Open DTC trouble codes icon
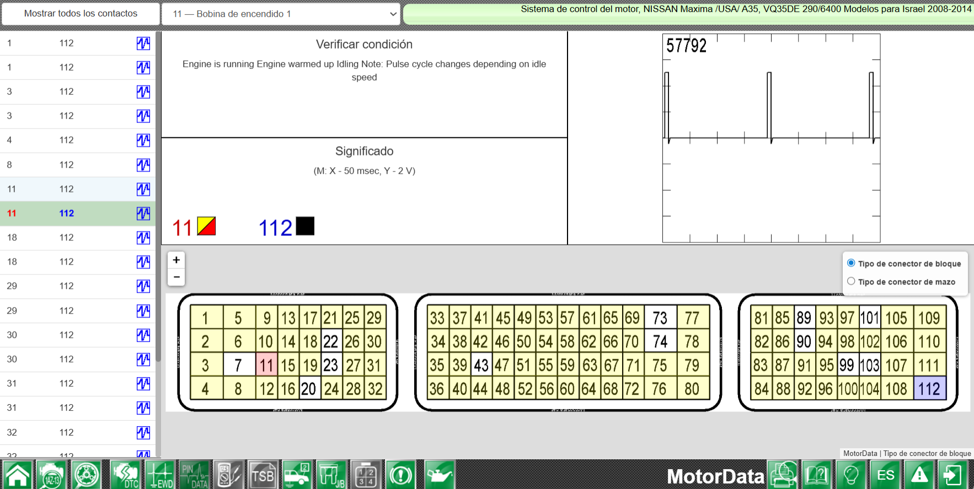974x489 pixels. click(125, 475)
